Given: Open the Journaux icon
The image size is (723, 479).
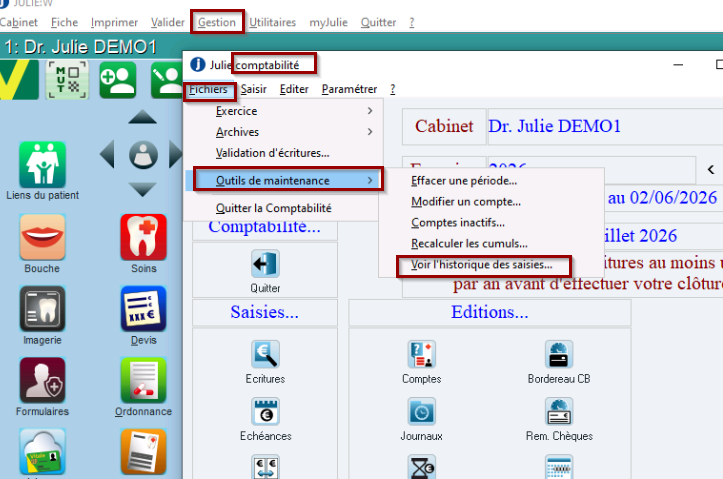Looking at the screenshot, I should coord(421,412).
